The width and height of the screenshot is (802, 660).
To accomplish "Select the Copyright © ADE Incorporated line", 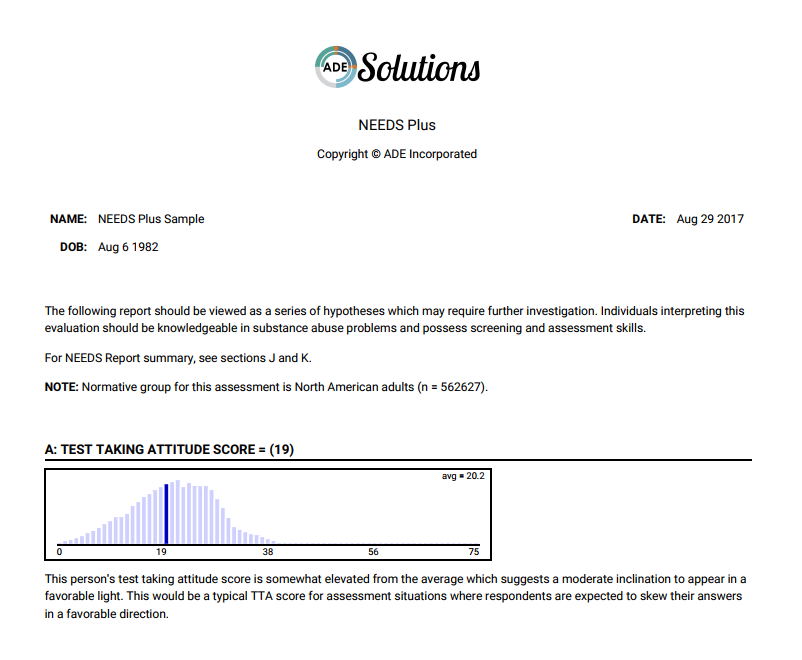I will [x=397, y=154].
